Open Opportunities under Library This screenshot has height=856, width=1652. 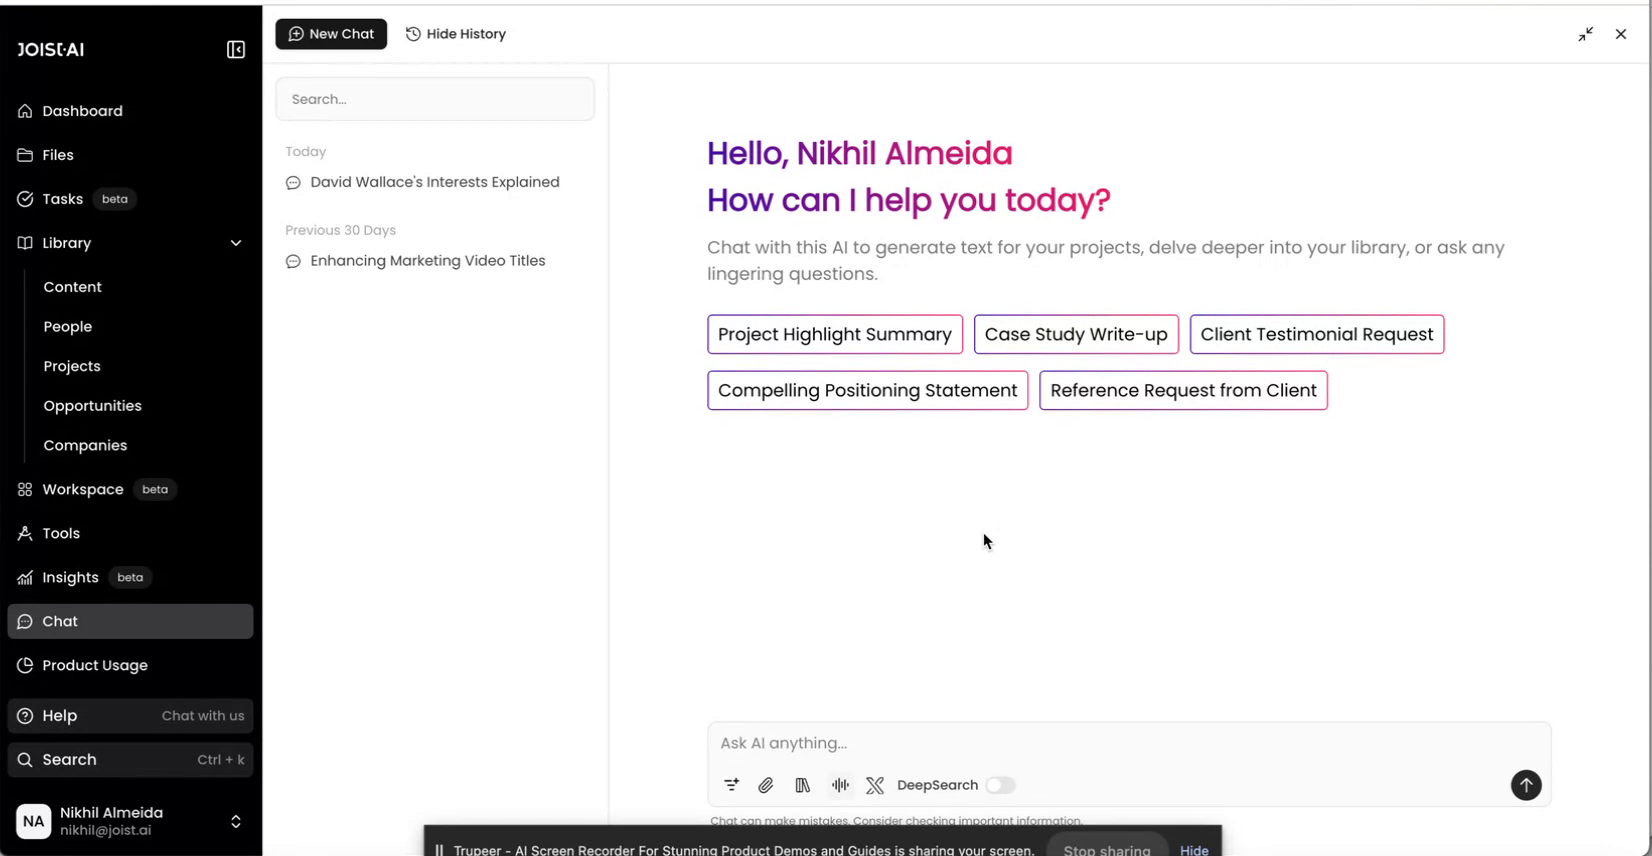coord(92,406)
